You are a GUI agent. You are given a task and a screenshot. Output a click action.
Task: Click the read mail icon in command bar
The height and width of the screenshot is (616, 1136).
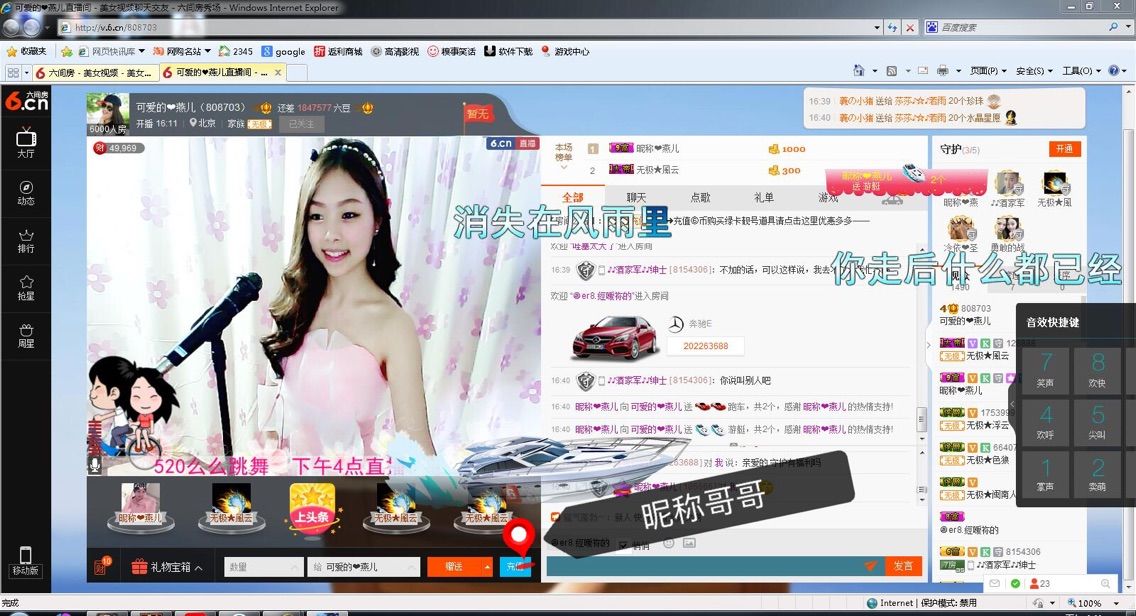922,71
